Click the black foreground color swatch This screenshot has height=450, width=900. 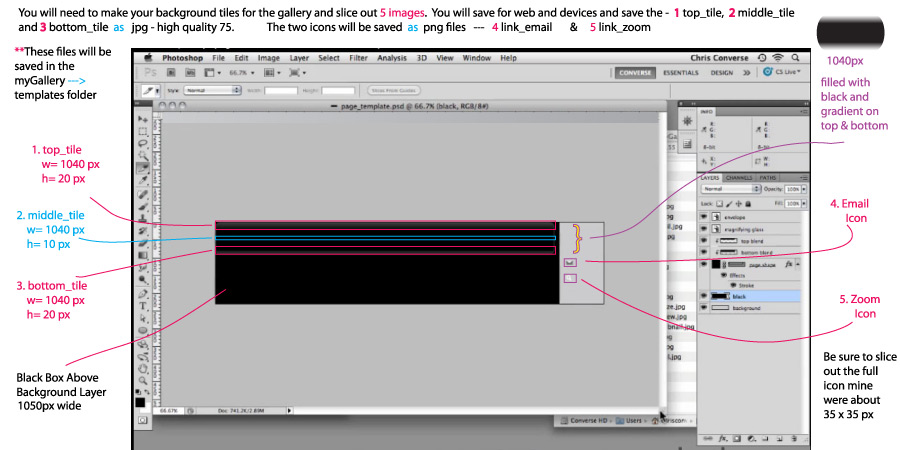[140, 402]
